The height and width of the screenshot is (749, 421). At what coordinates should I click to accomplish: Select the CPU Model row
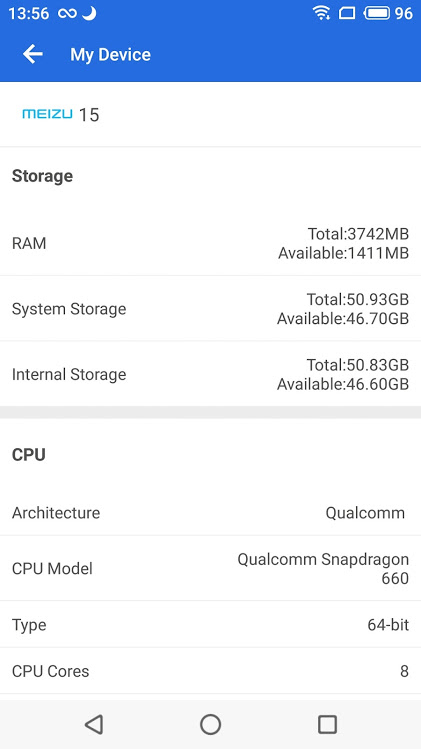pyautogui.click(x=210, y=568)
